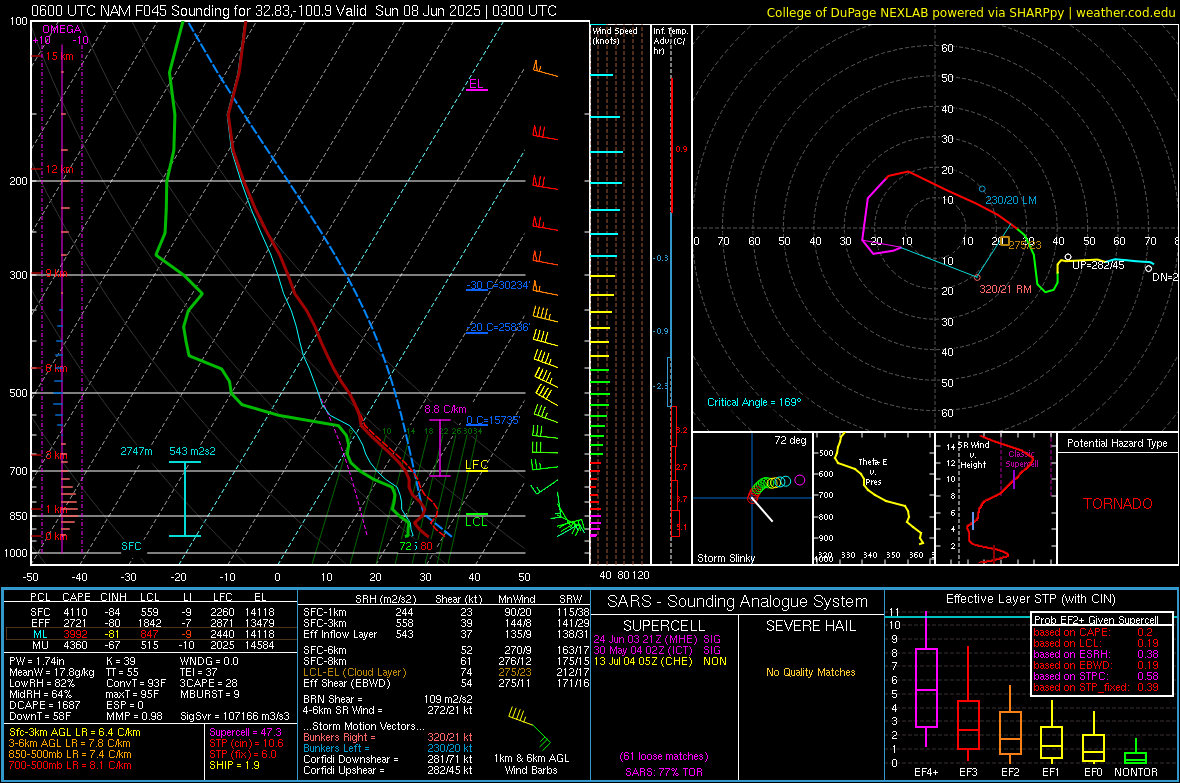The width and height of the screenshot is (1180, 783).
Task: Click the 1km & 6km AGL Wind Barbs caption
Action: [531, 764]
